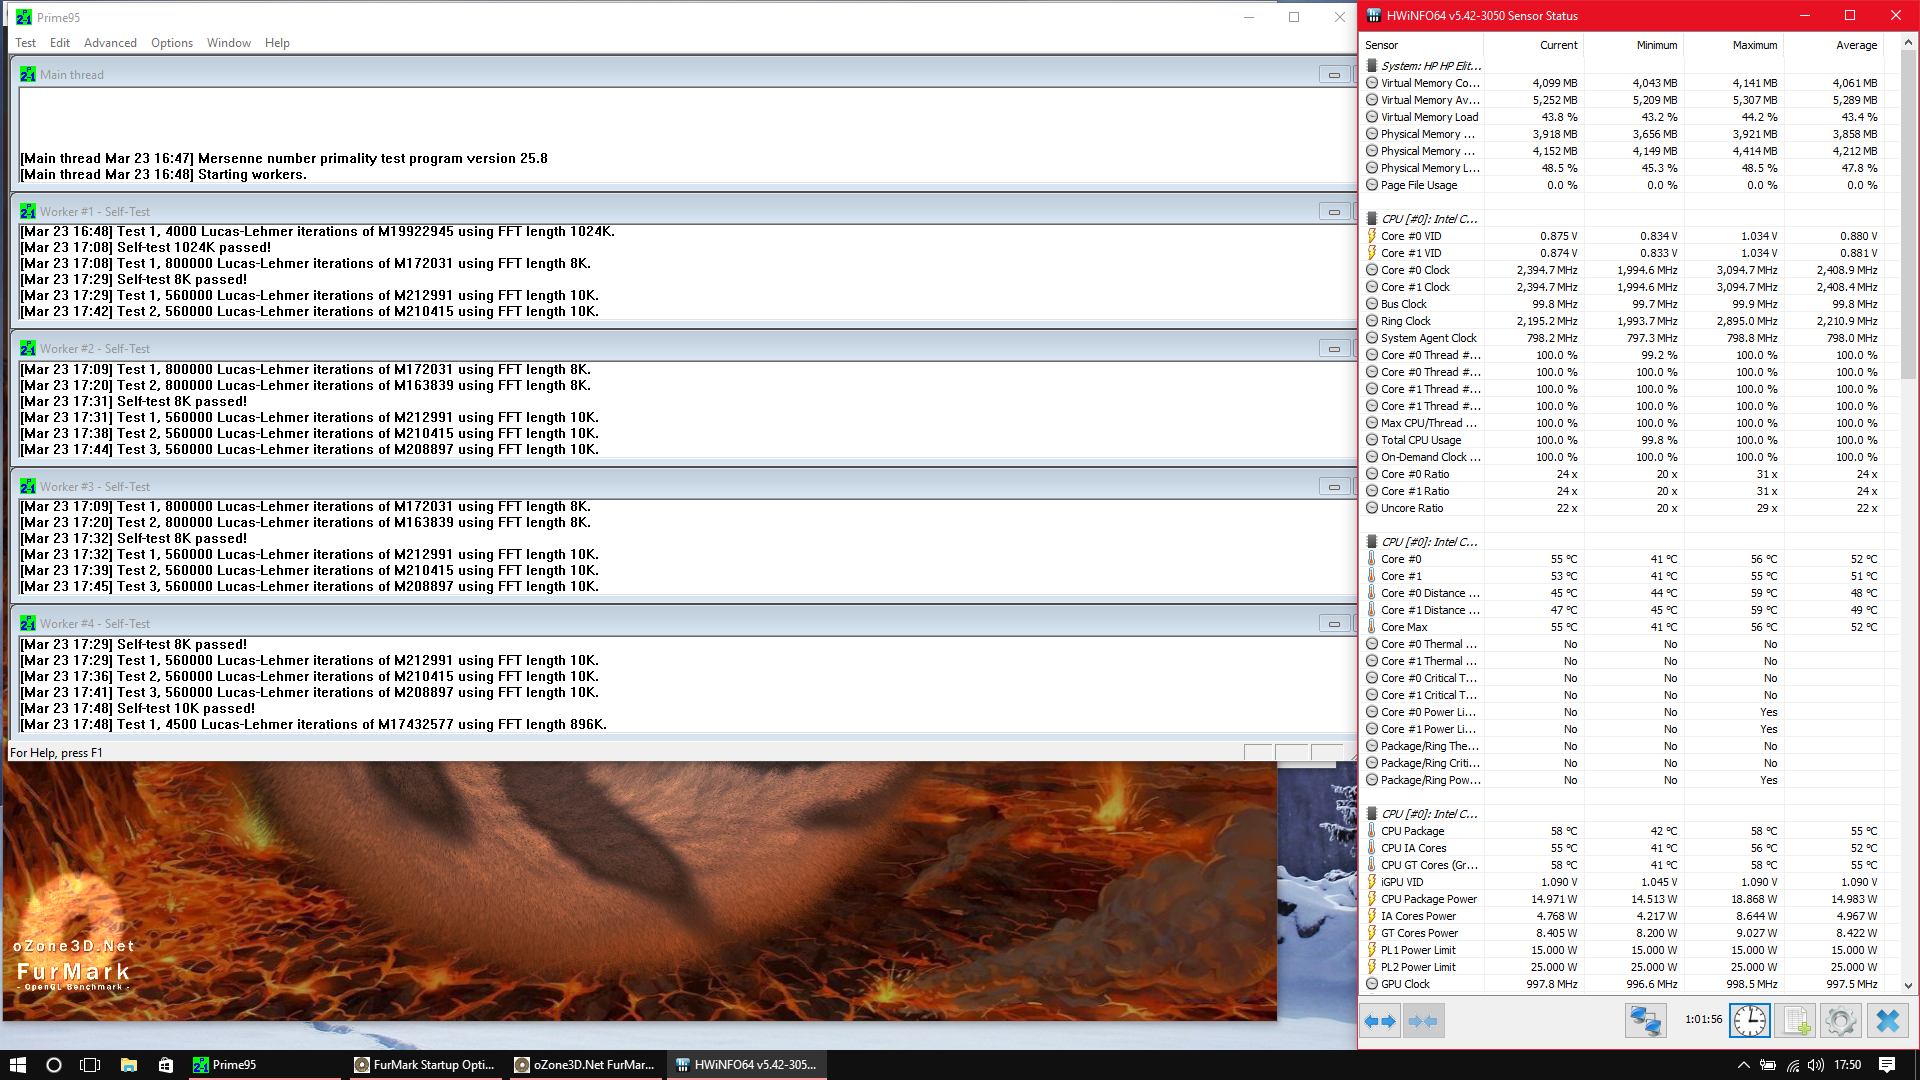Click HWiNFO64 title bar app icon
Viewport: 1920px width, 1080px height.
[x=1374, y=16]
